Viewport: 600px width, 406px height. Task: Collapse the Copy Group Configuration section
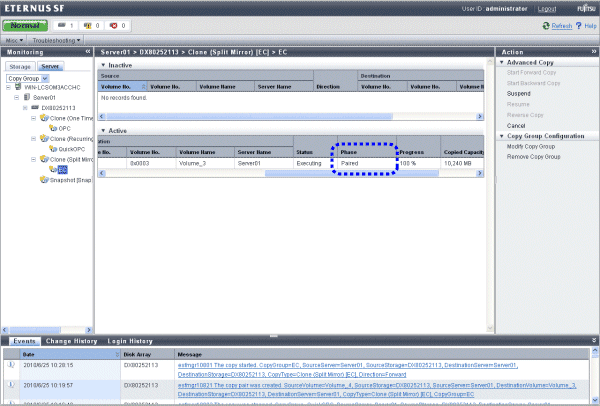pyautogui.click(x=502, y=136)
